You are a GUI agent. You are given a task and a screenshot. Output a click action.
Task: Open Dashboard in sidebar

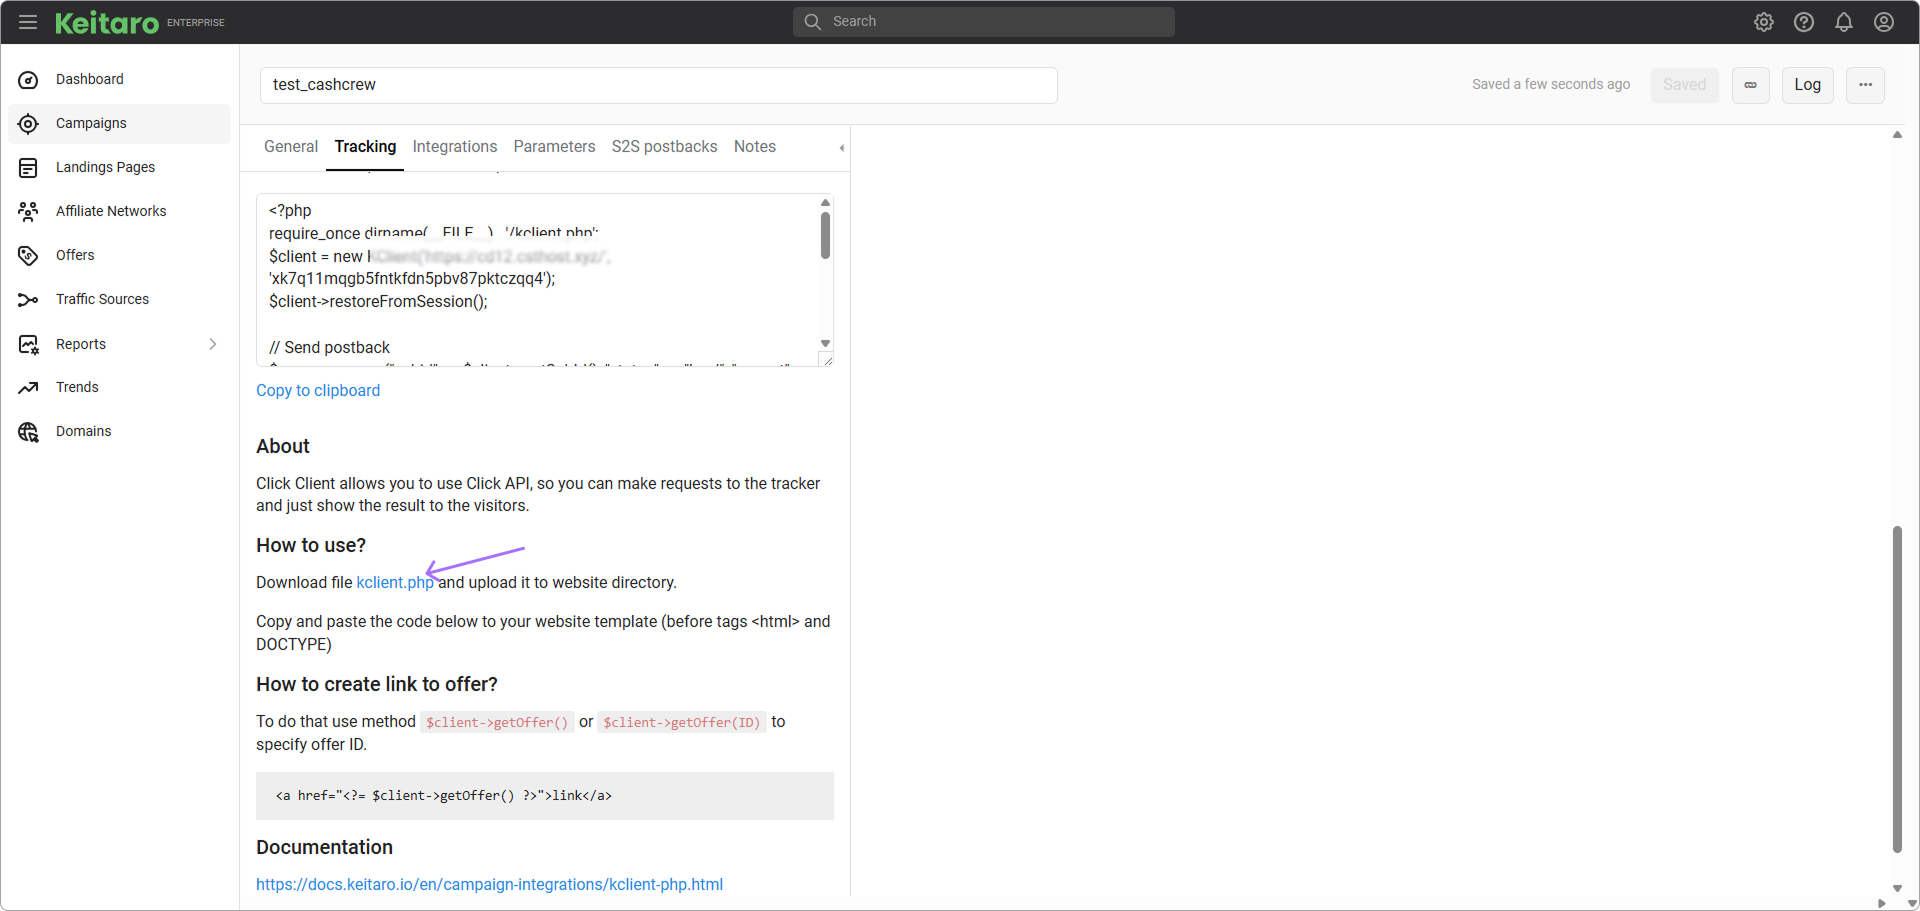90,79
